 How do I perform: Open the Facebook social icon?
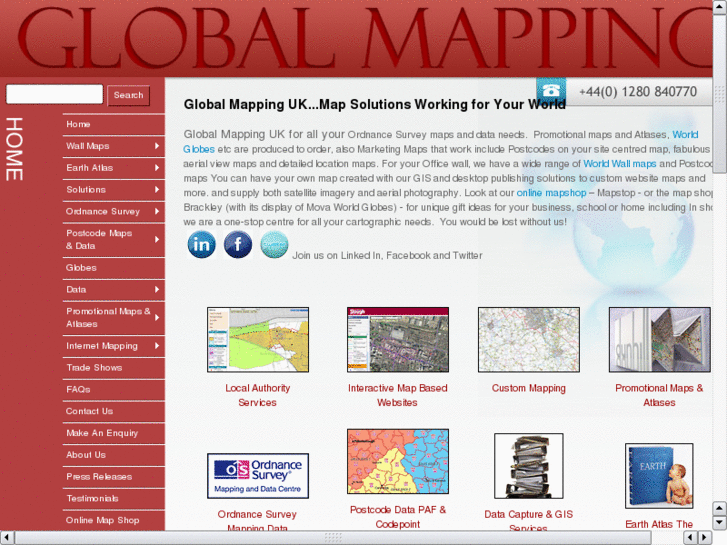click(238, 244)
